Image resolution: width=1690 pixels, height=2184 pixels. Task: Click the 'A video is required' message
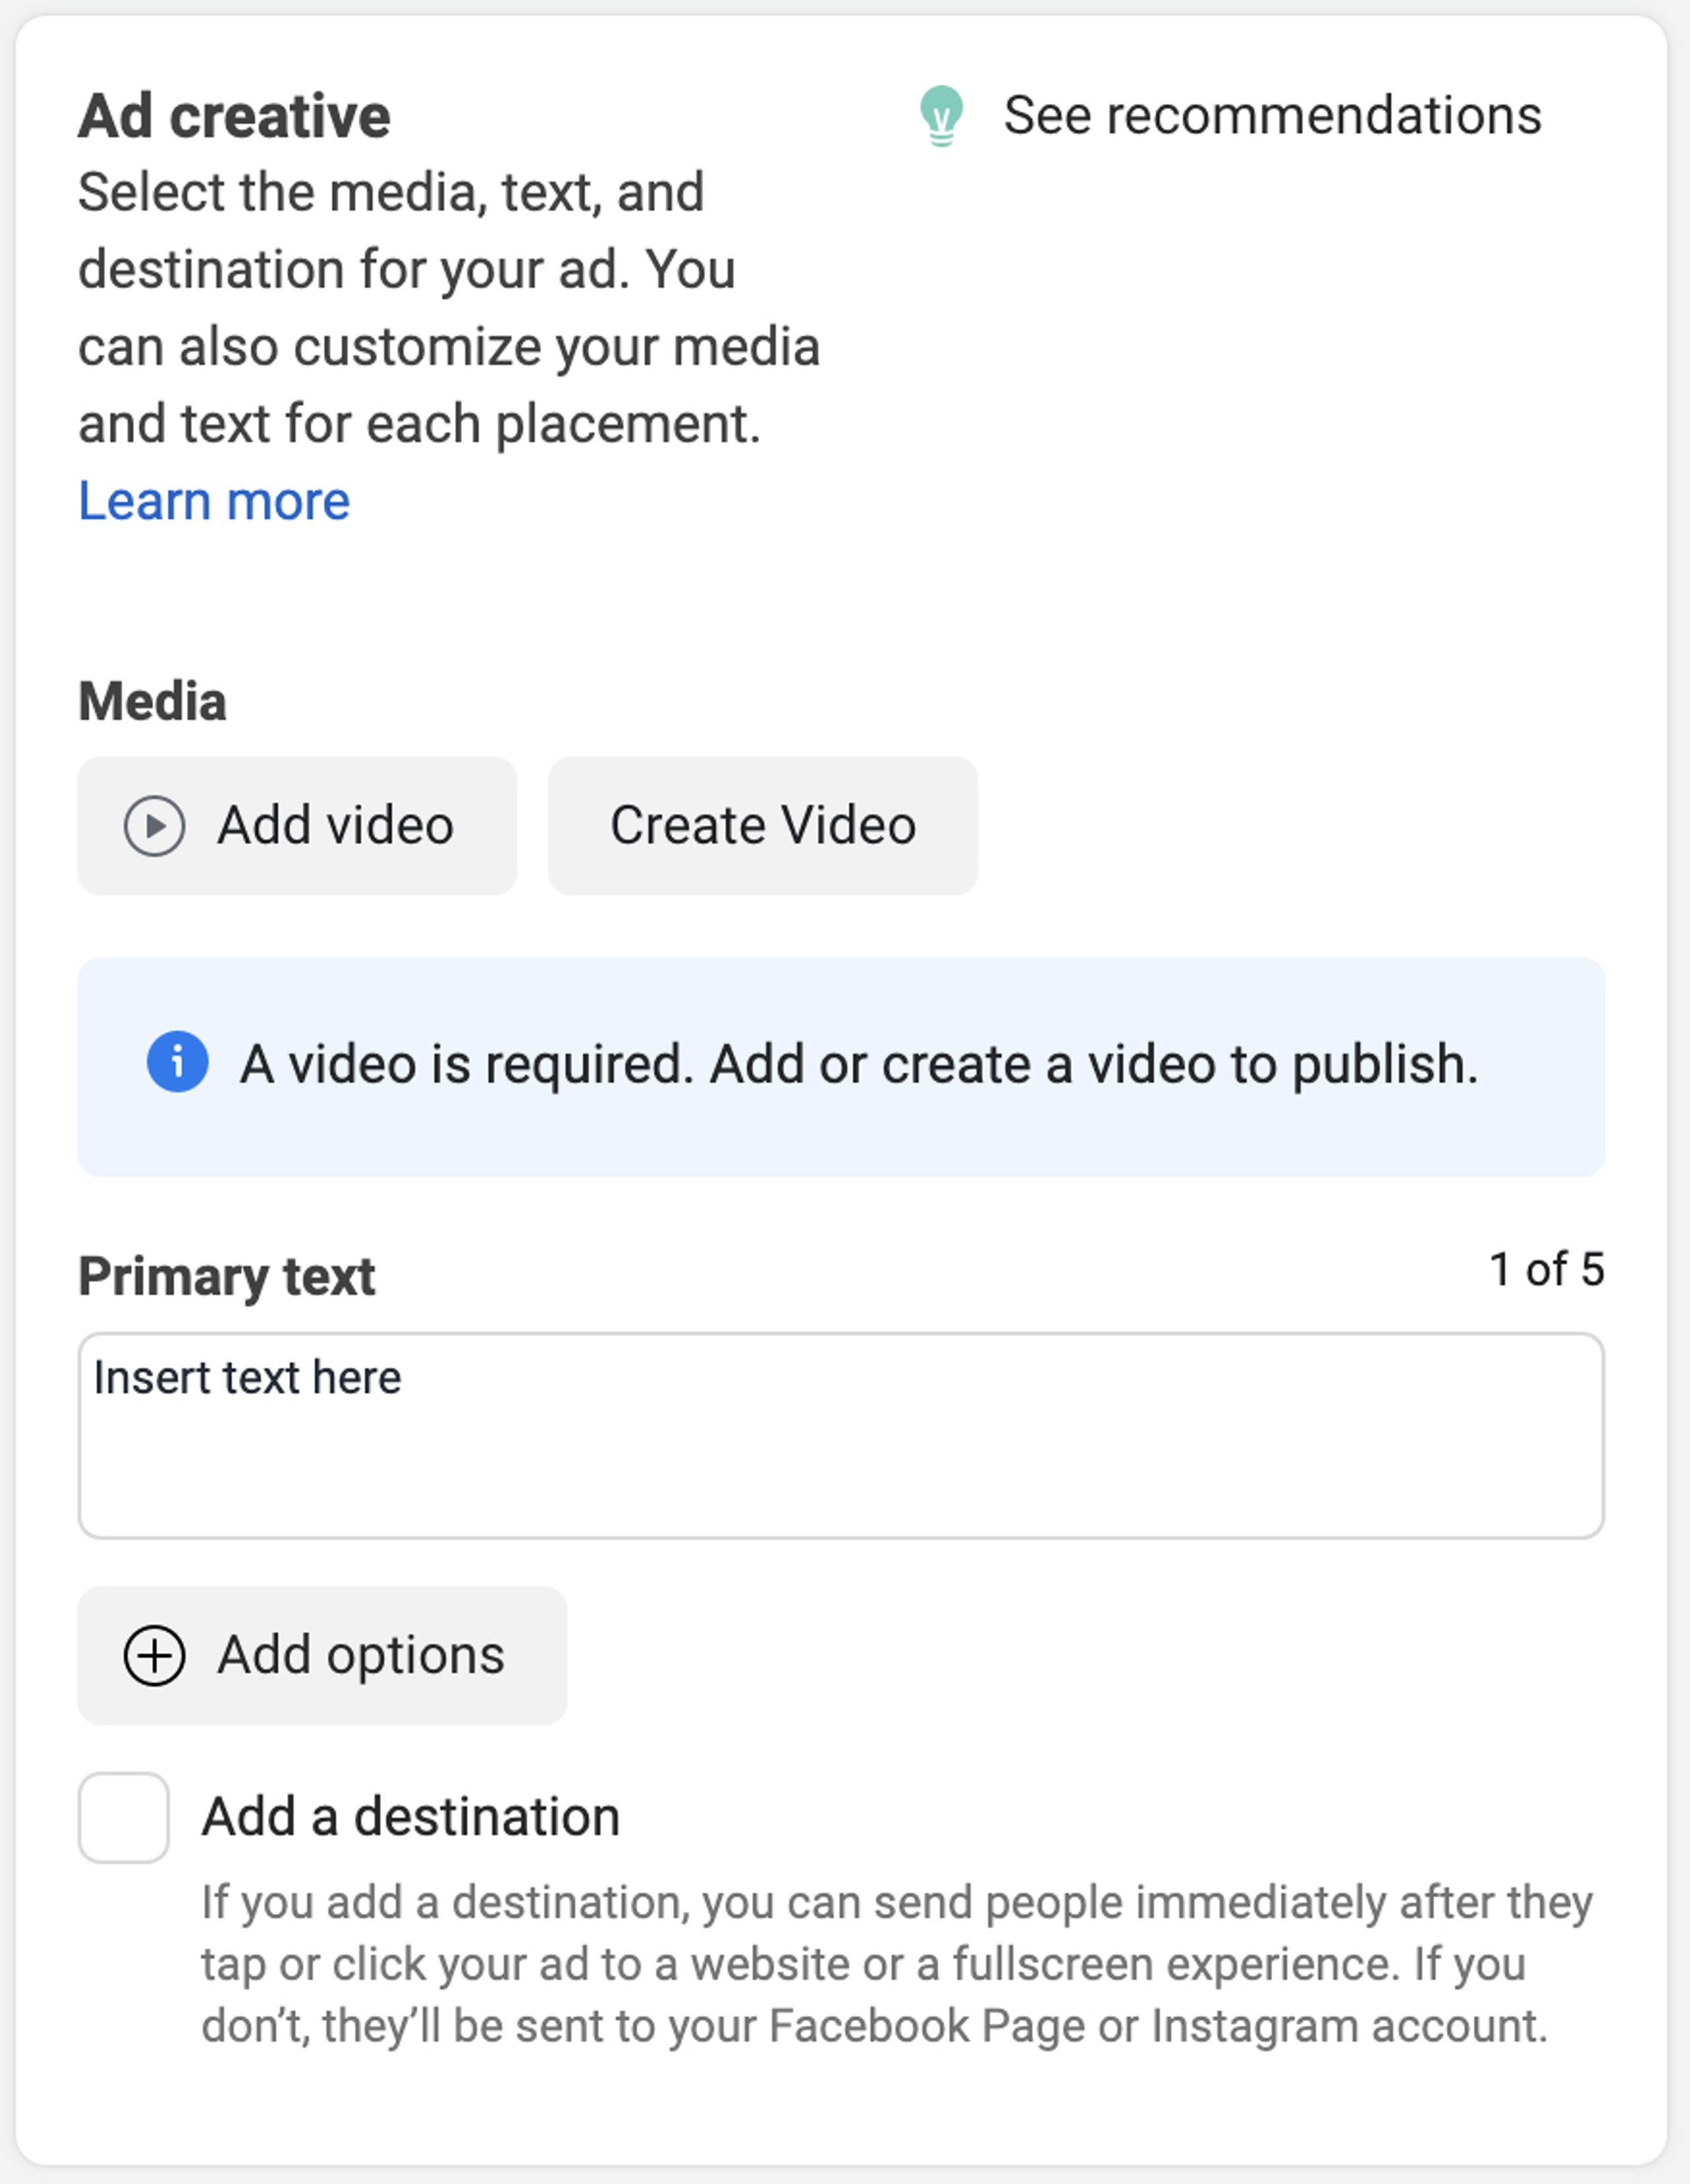[x=858, y=1064]
